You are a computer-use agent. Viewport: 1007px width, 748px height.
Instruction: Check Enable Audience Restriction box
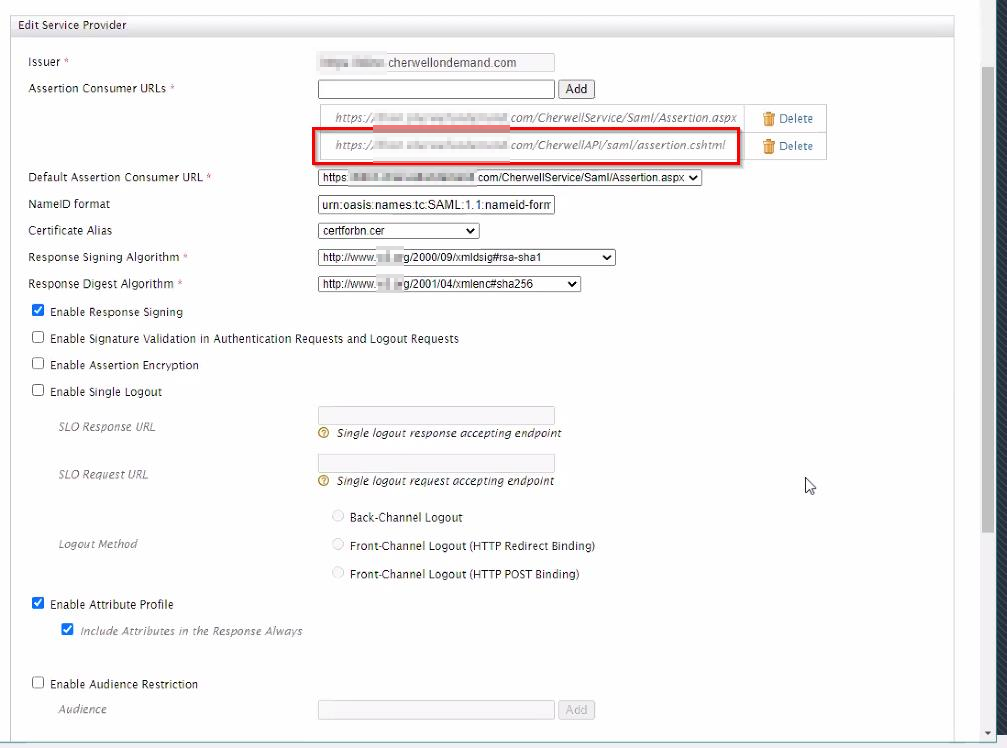click(38, 683)
